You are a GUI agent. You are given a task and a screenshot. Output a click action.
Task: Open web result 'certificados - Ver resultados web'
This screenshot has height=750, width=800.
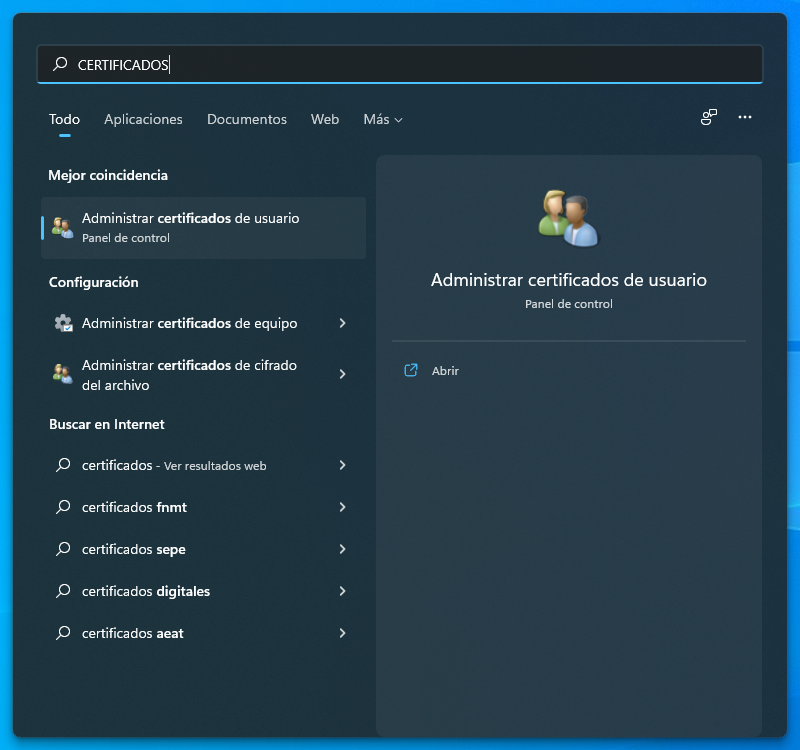point(204,465)
